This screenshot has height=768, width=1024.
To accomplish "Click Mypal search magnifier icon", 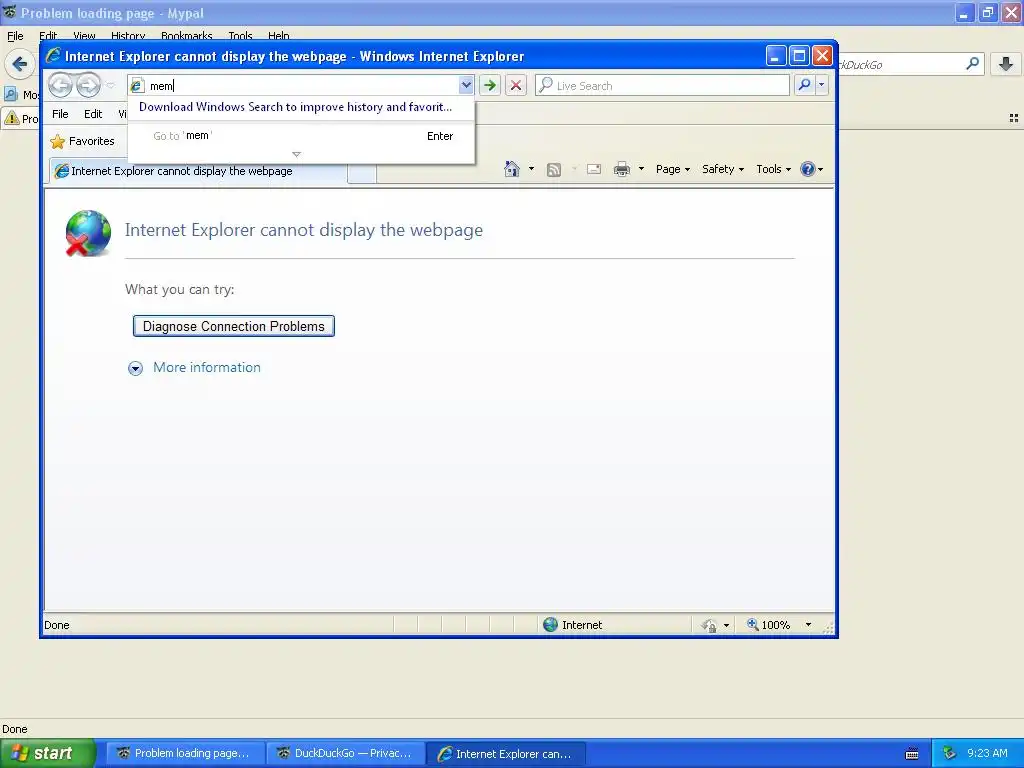I will coord(972,64).
